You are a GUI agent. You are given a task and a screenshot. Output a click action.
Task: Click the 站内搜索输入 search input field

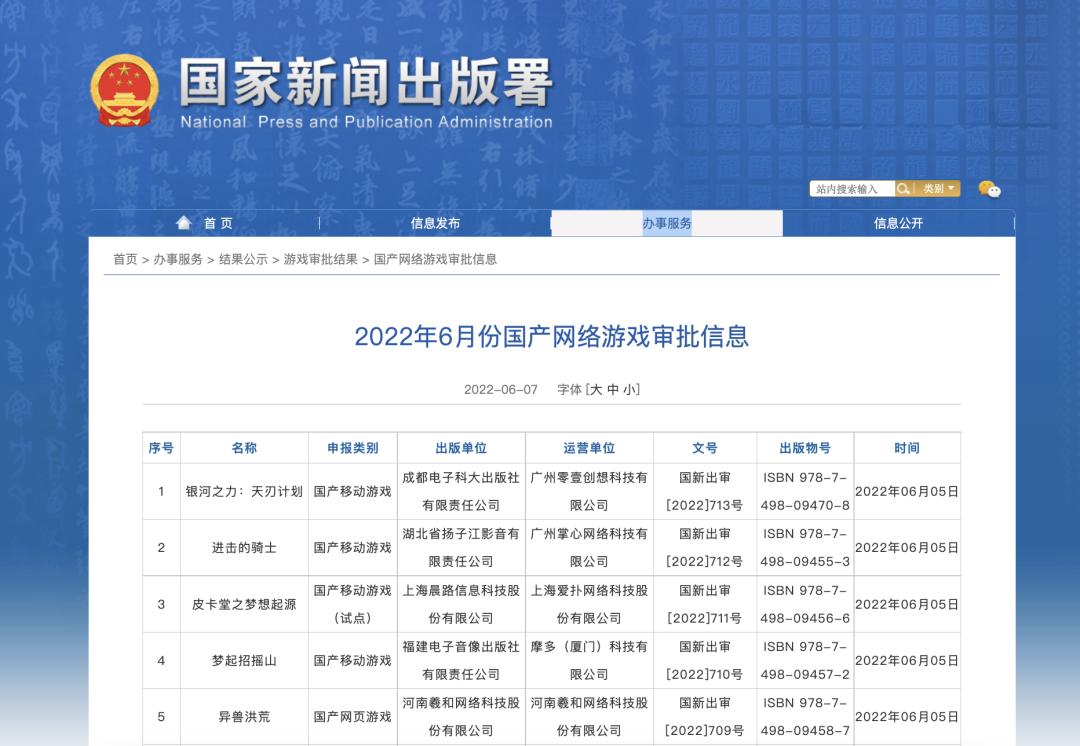pos(850,188)
